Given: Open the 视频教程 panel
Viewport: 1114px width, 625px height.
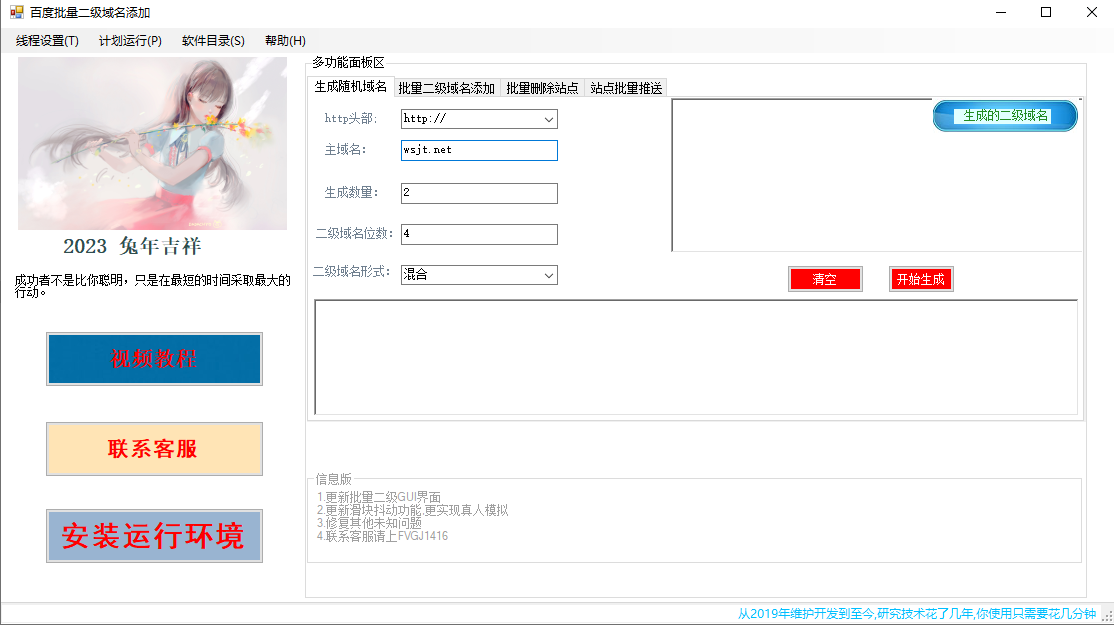Looking at the screenshot, I should pos(153,359).
